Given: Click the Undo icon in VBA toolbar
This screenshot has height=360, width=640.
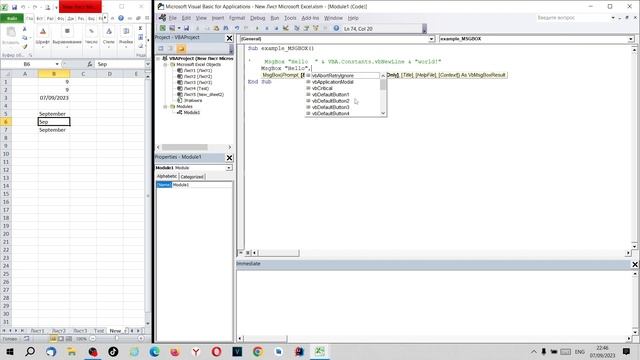Looking at the screenshot, I should coord(237,28).
